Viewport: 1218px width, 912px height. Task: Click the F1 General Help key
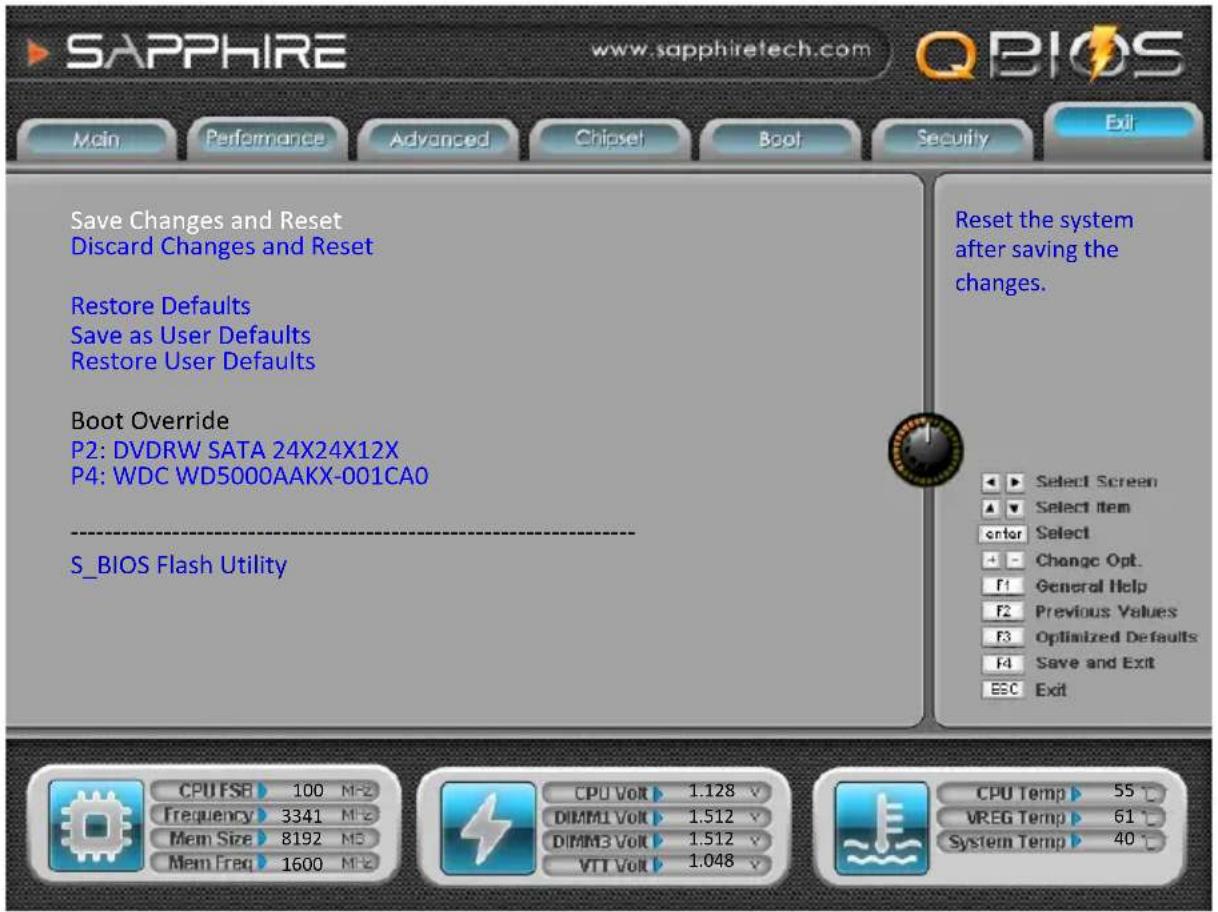1003,586
